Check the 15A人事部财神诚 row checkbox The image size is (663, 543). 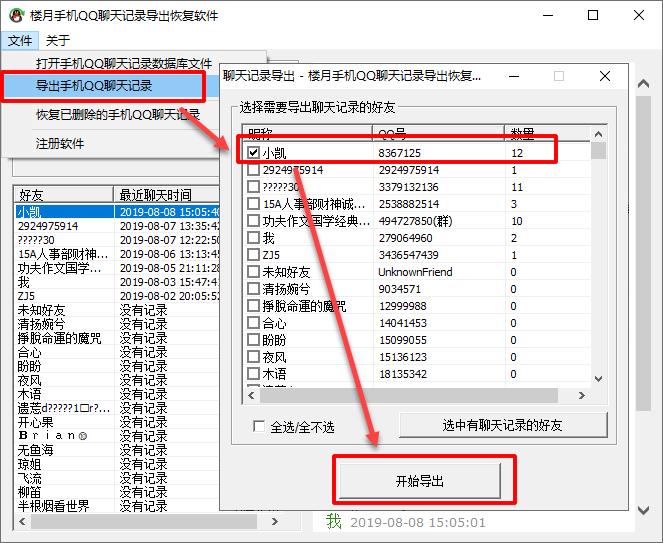pos(253,203)
